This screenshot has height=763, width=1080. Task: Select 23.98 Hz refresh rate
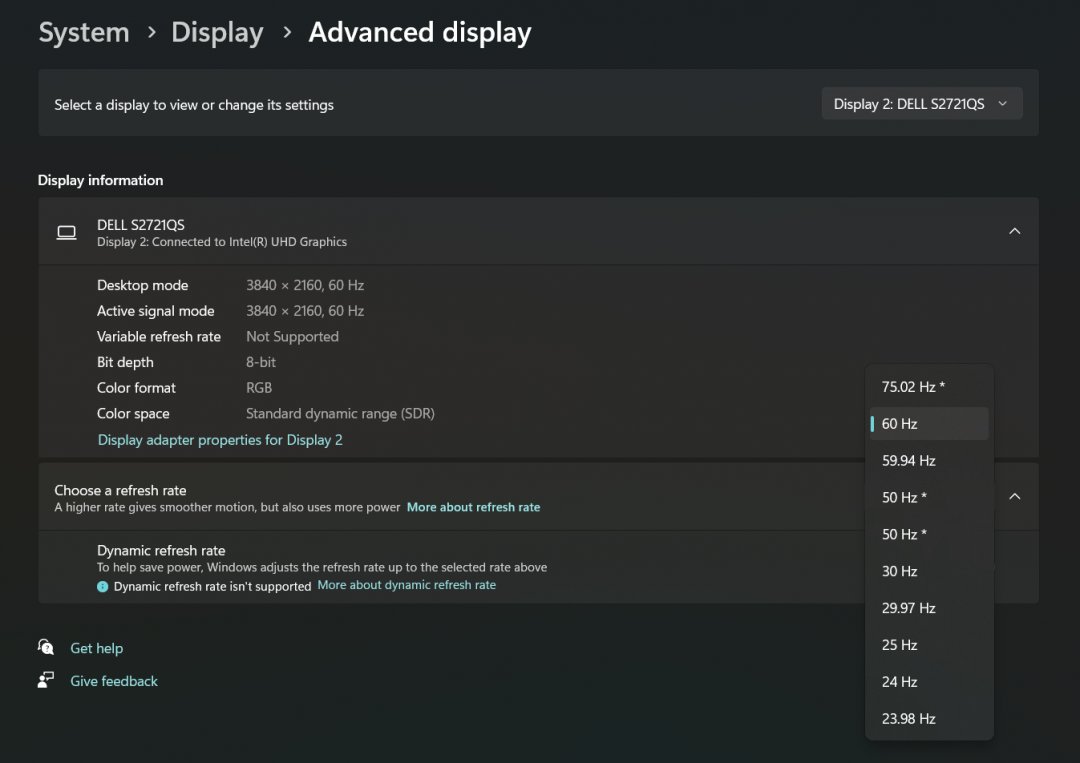point(928,718)
